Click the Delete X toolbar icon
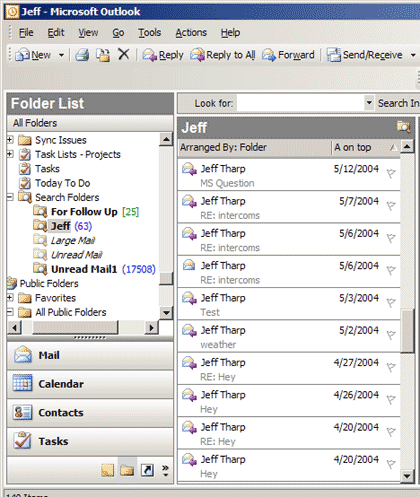The width and height of the screenshot is (420, 497). tap(124, 54)
